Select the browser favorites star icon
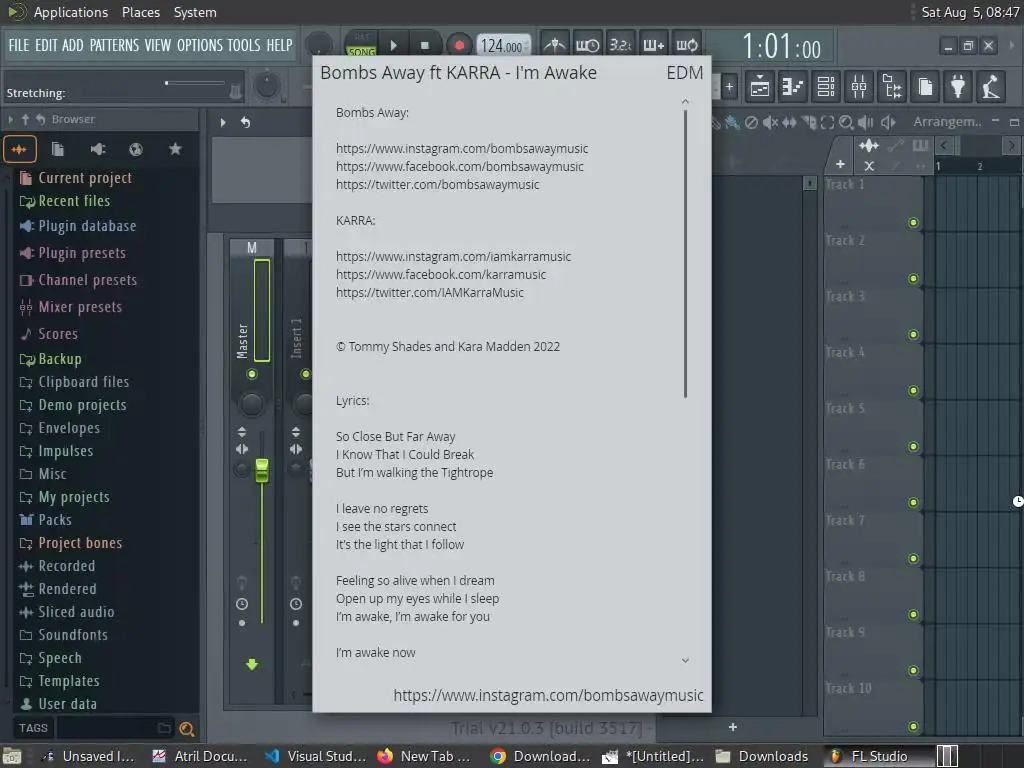Image resolution: width=1024 pixels, height=768 pixels. click(175, 150)
